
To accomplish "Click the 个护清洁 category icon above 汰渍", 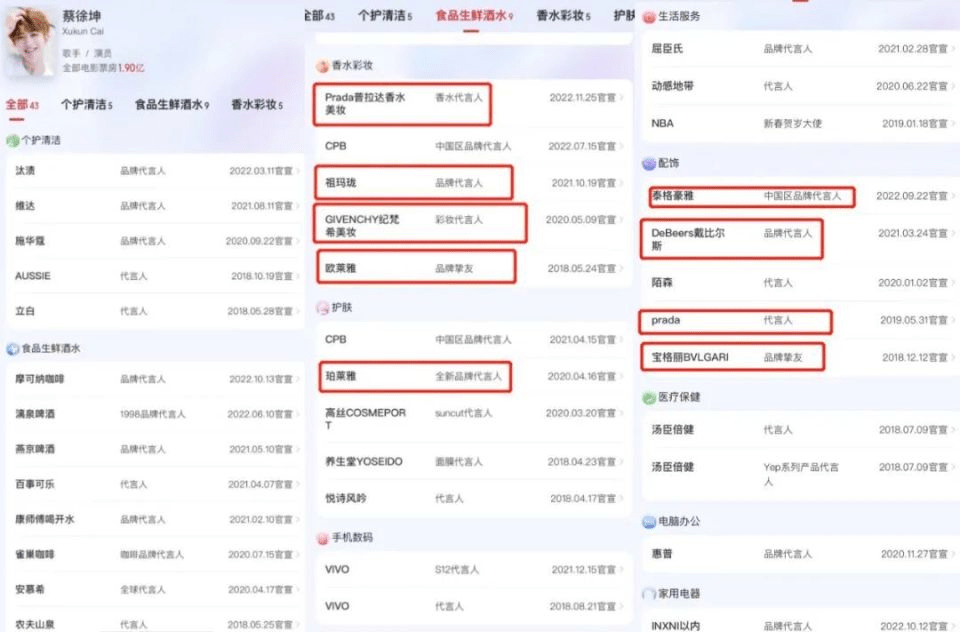I will 12,140.
